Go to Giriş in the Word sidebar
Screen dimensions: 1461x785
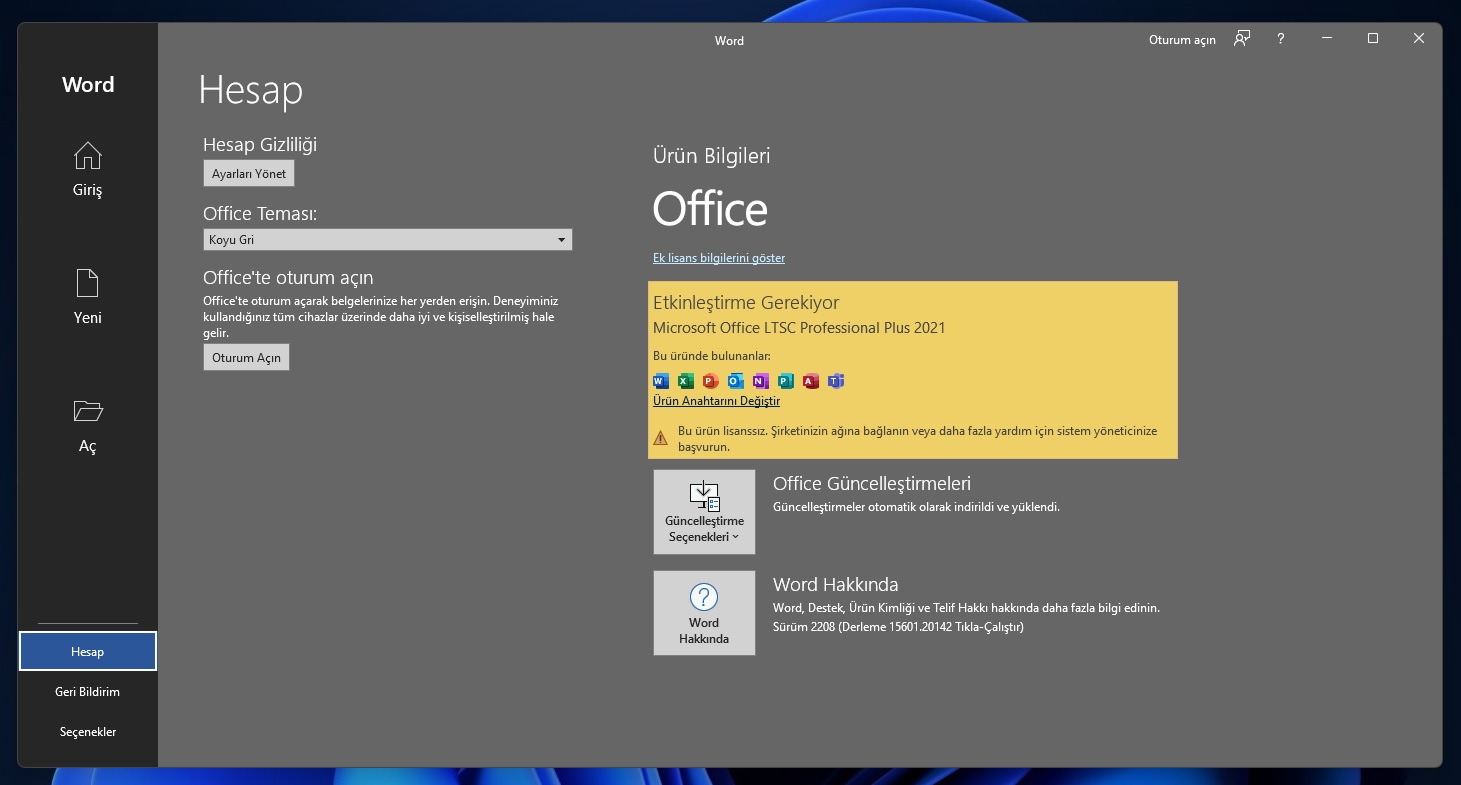88,169
